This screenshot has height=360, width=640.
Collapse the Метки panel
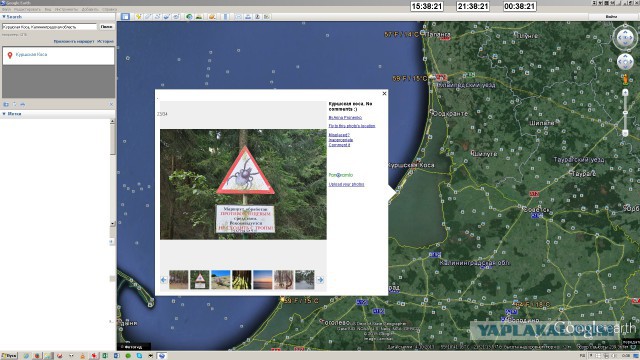pyautogui.click(x=4, y=114)
